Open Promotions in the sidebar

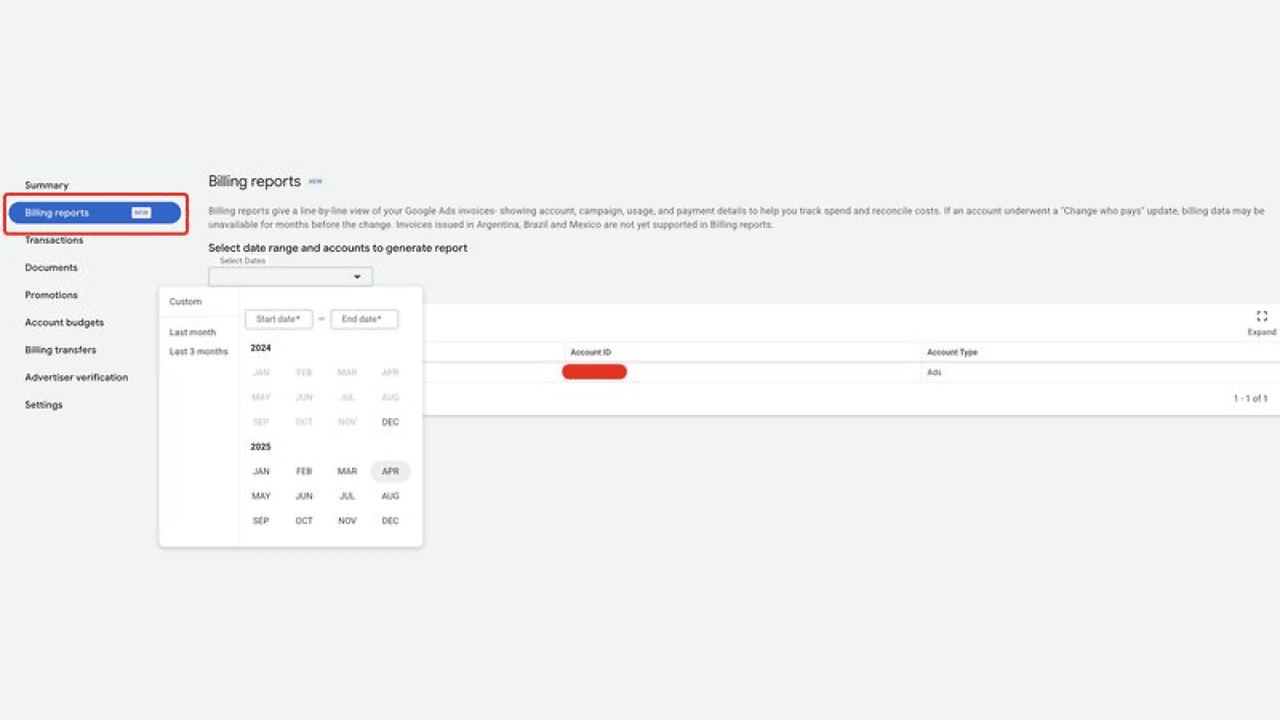click(51, 295)
